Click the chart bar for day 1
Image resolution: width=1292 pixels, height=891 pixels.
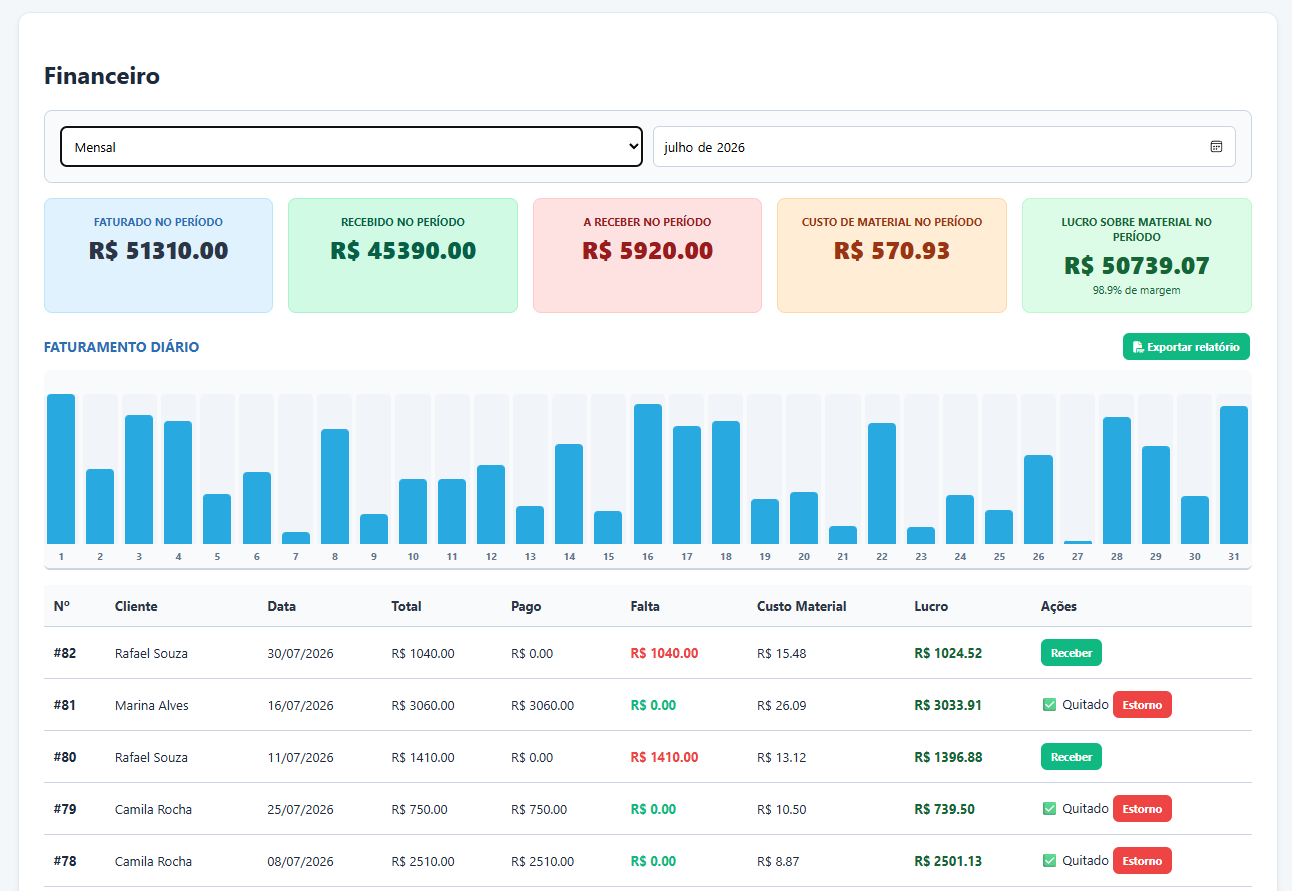61,469
